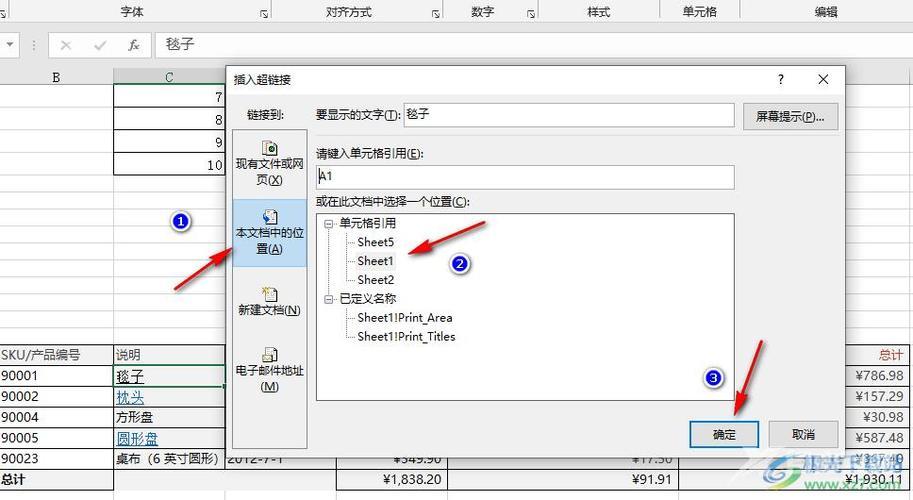Open the '枕头' hyperlink cell

pos(129,397)
